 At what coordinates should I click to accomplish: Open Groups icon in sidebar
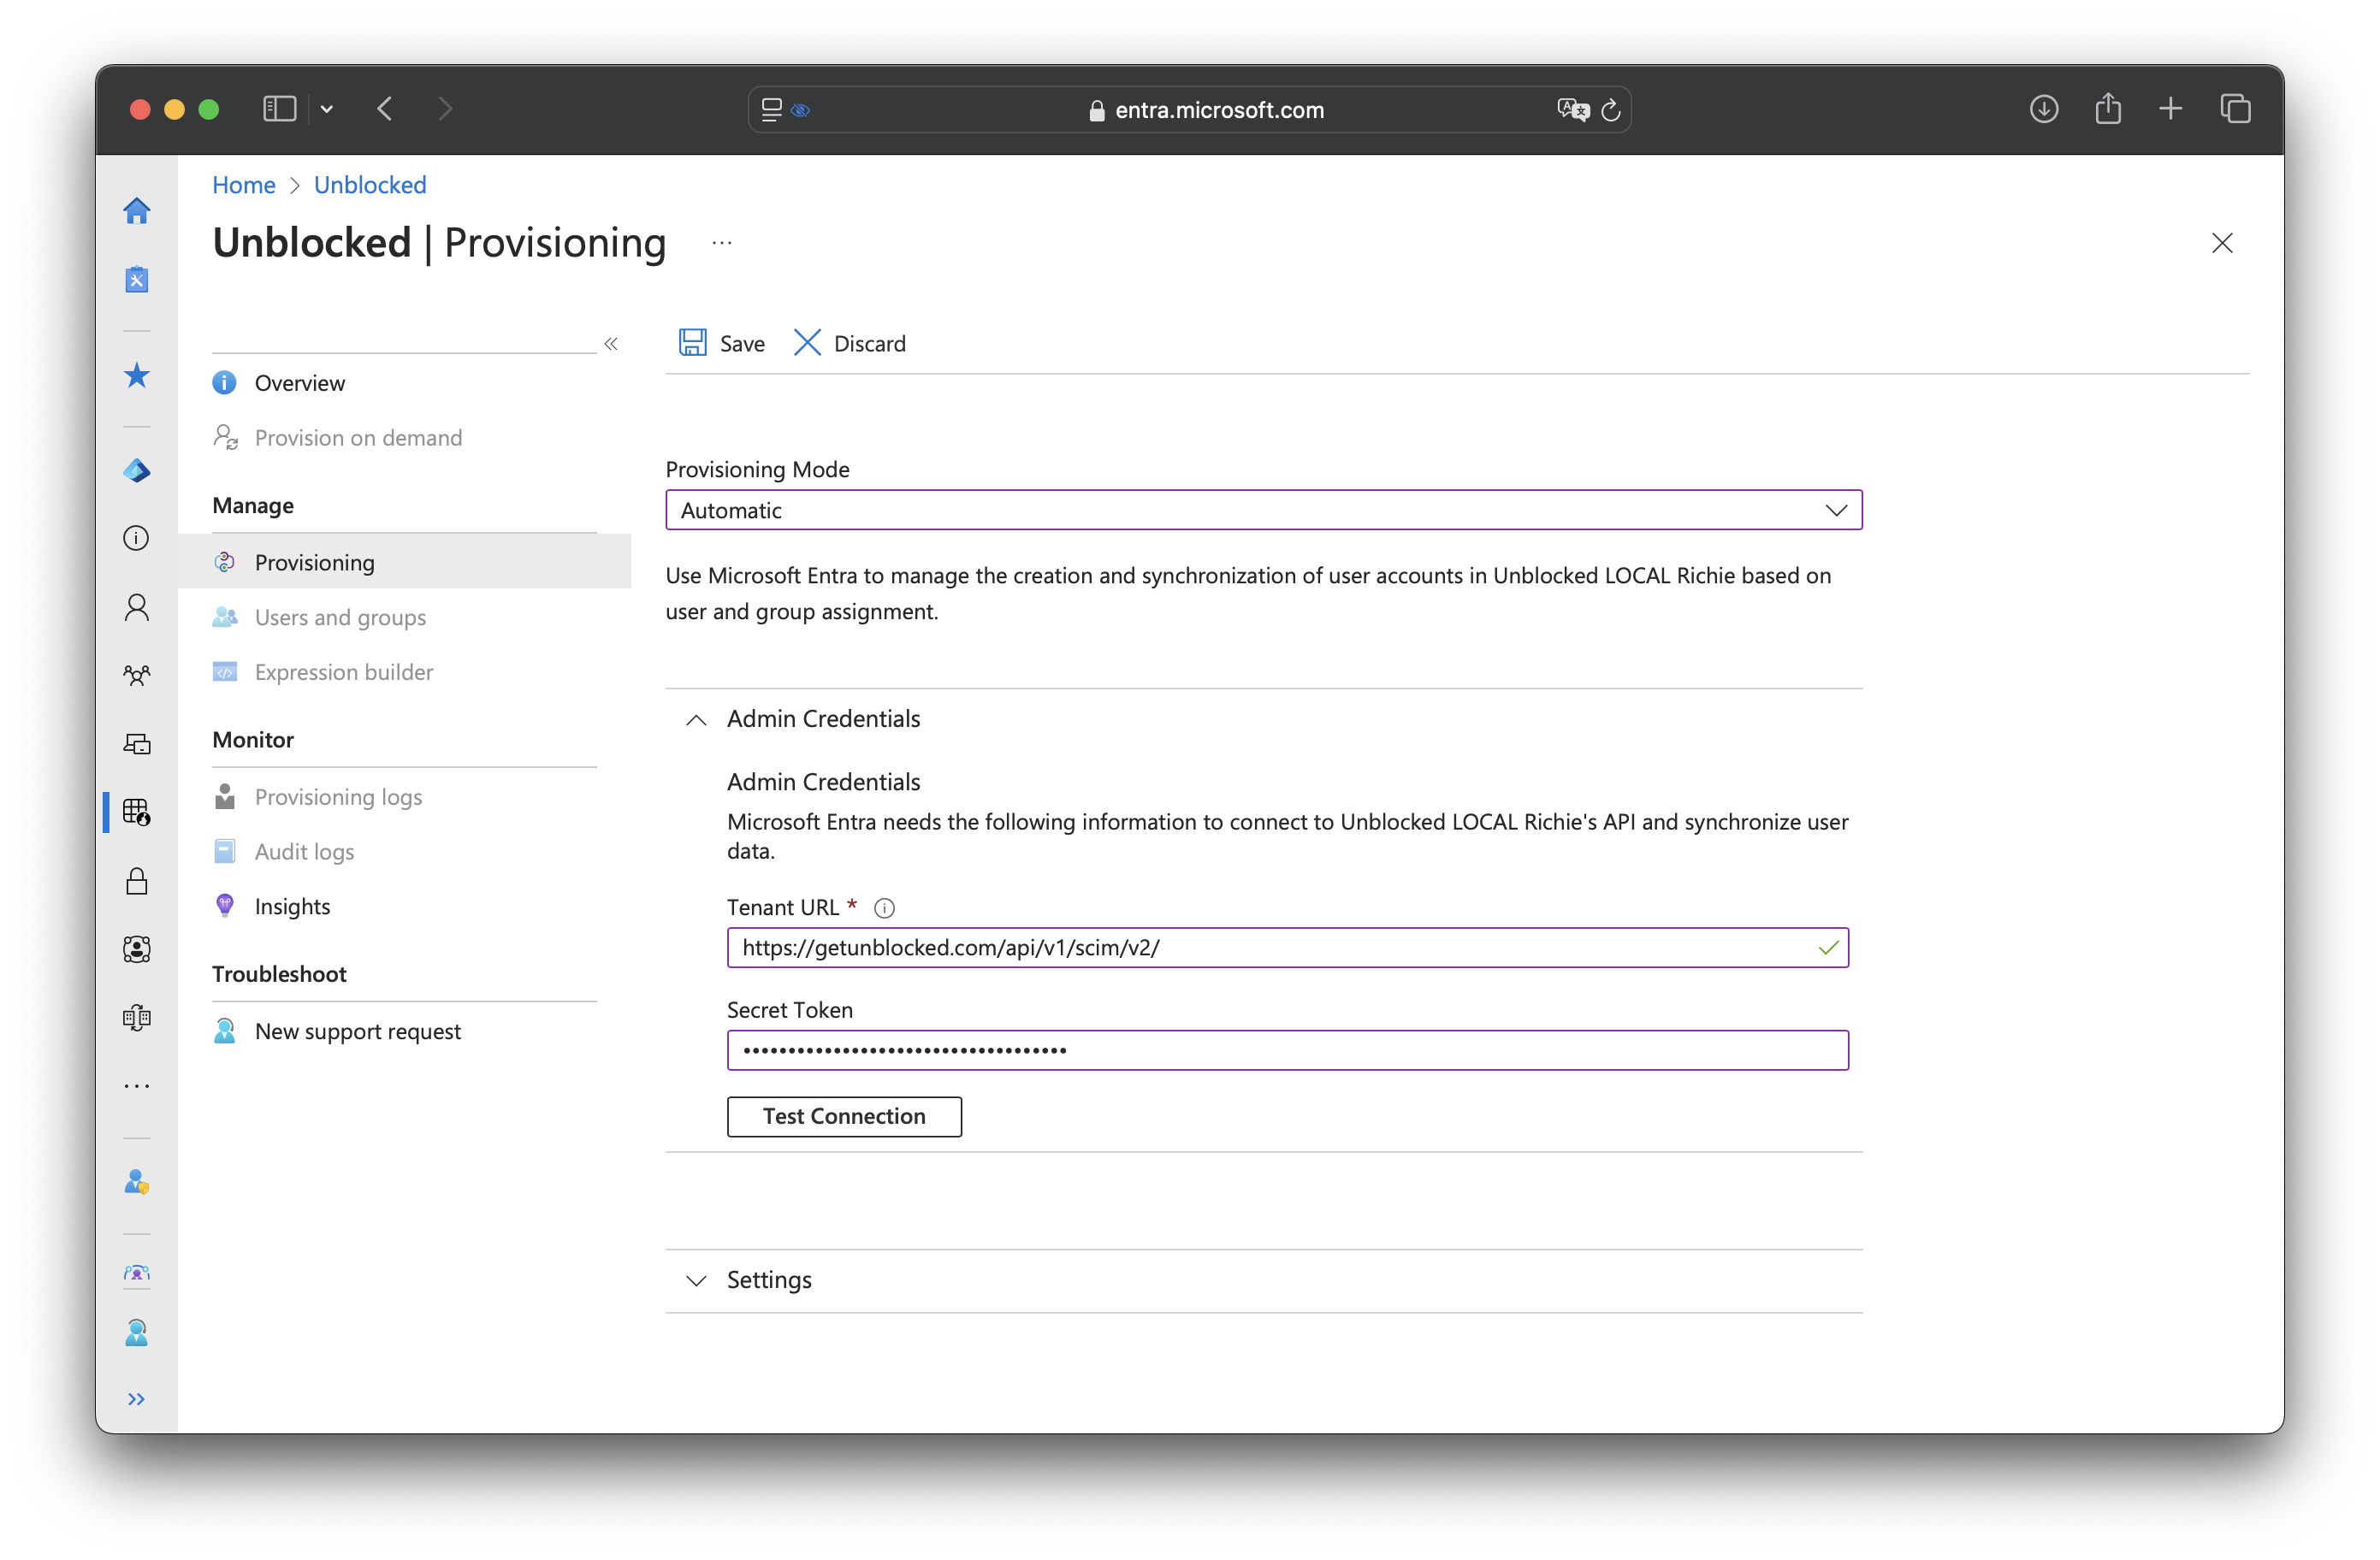[x=137, y=676]
